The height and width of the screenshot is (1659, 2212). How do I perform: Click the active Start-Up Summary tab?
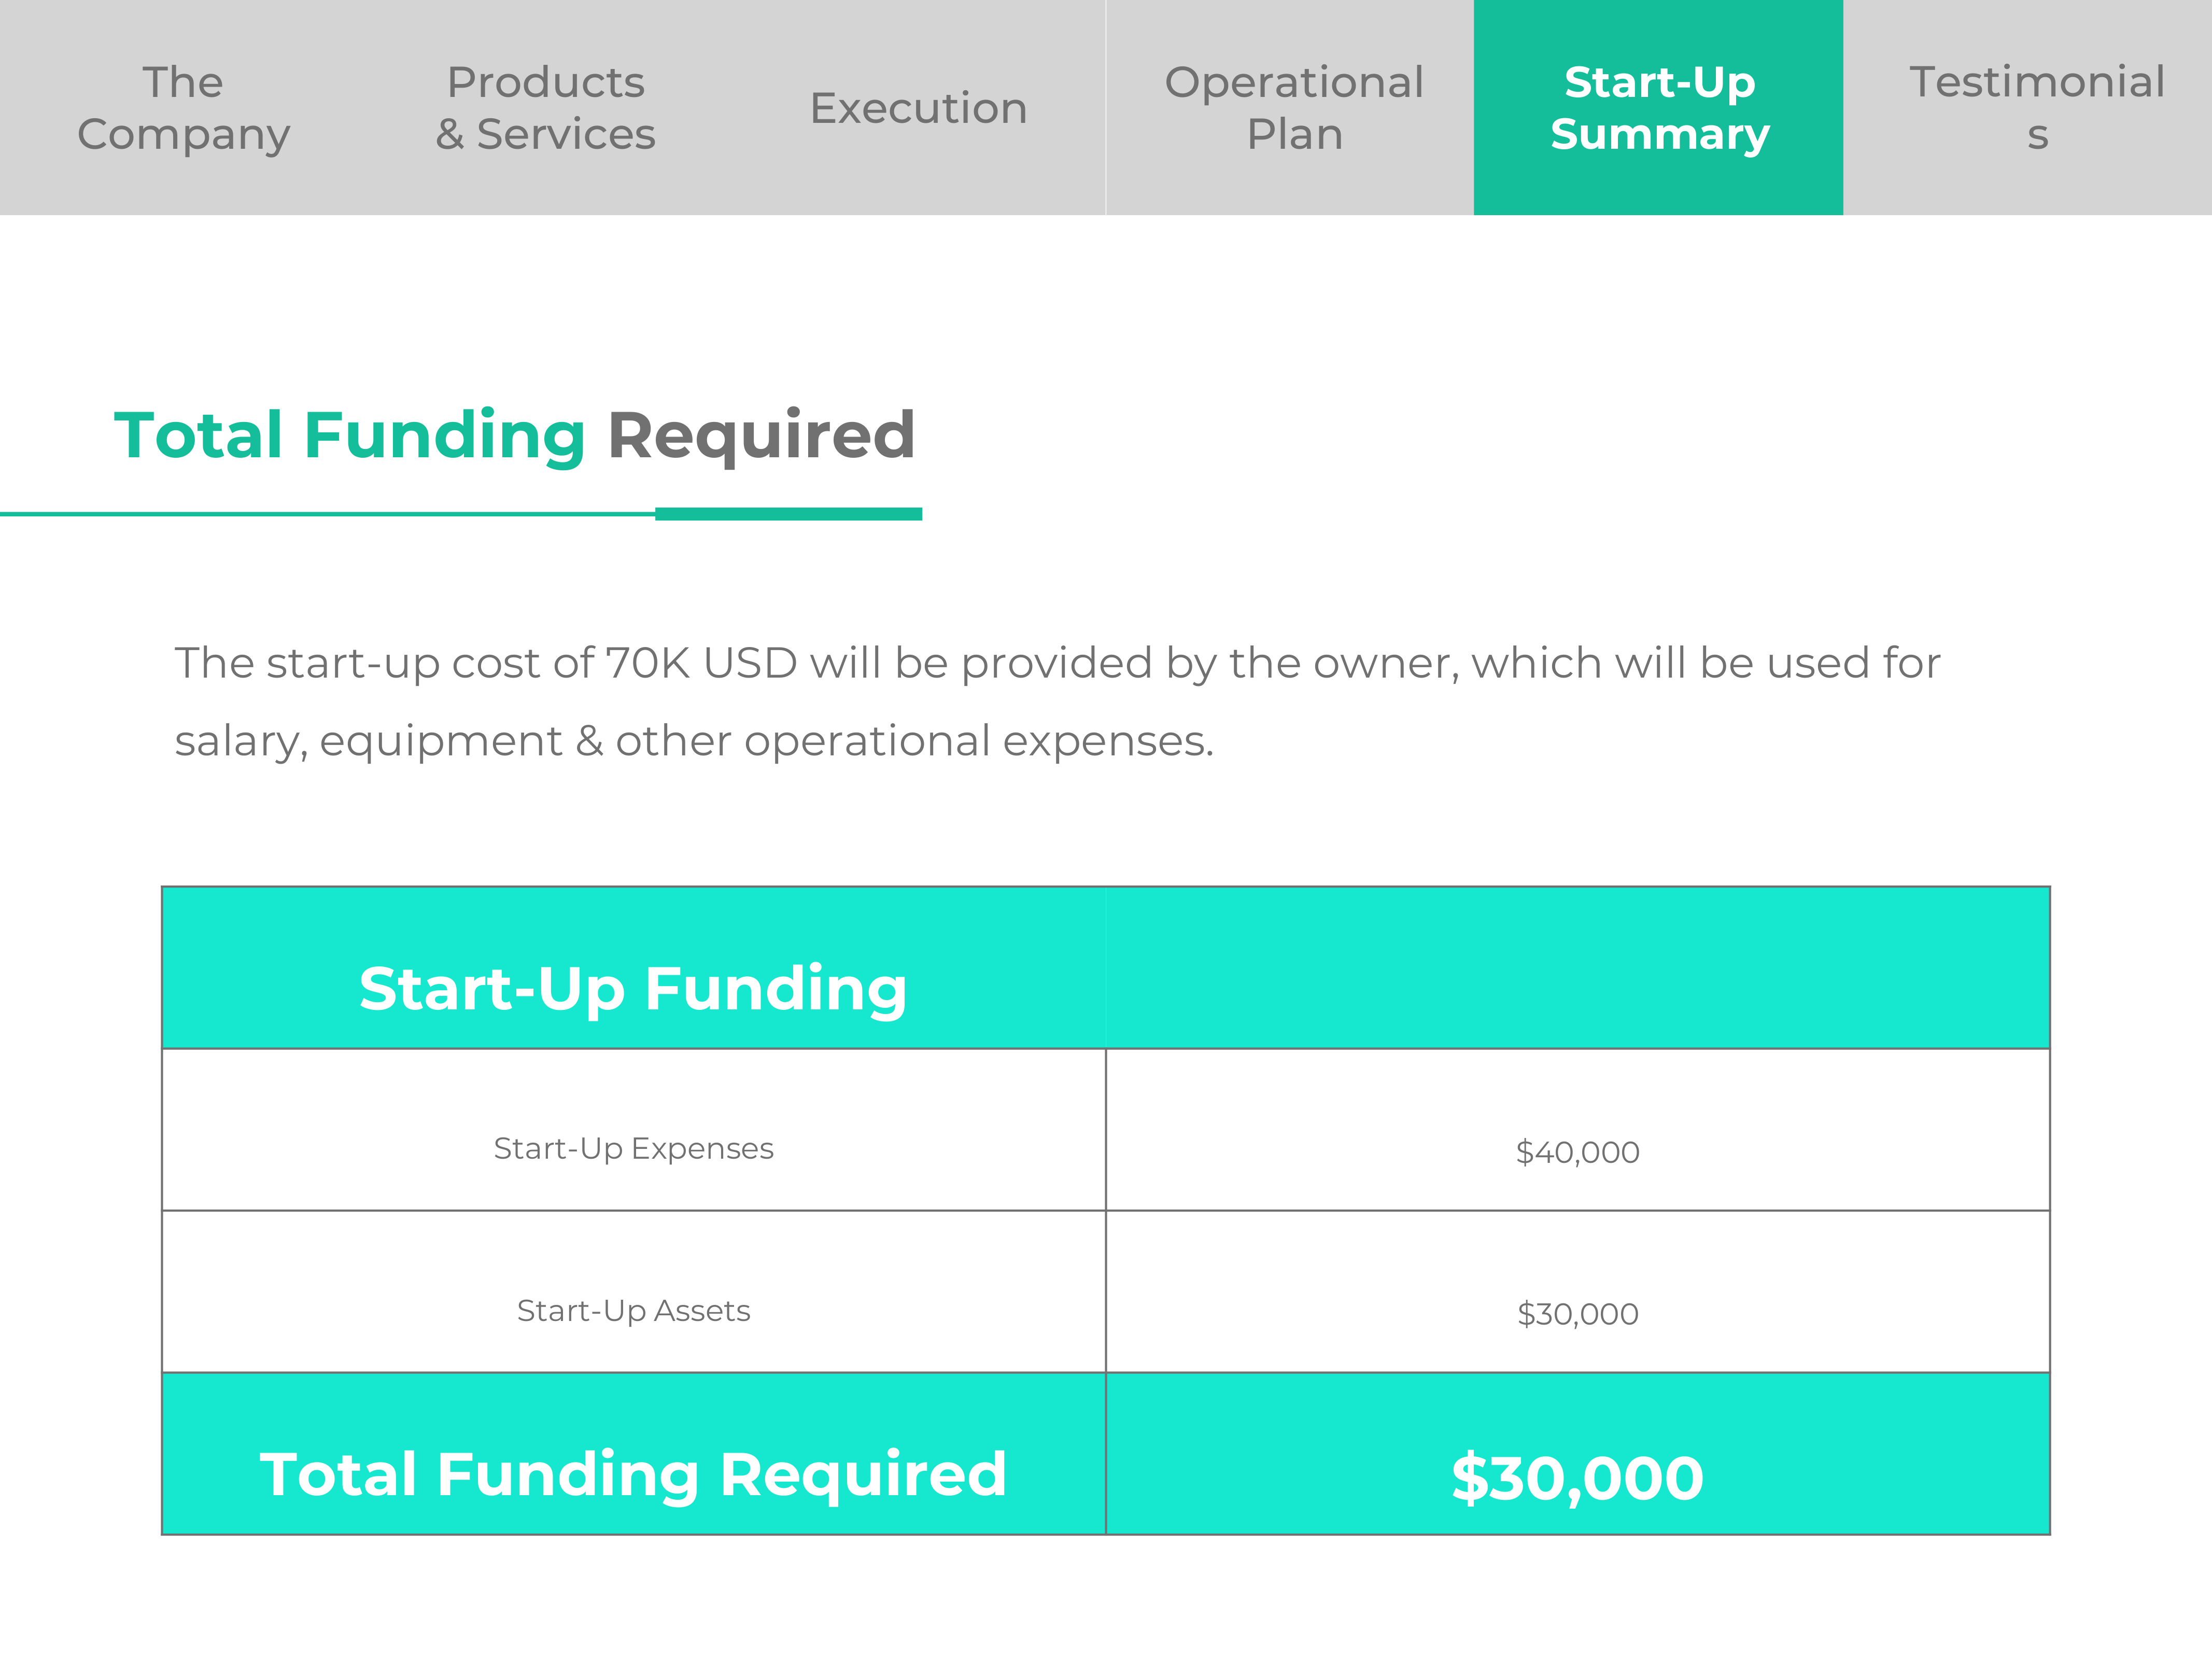(x=1659, y=108)
